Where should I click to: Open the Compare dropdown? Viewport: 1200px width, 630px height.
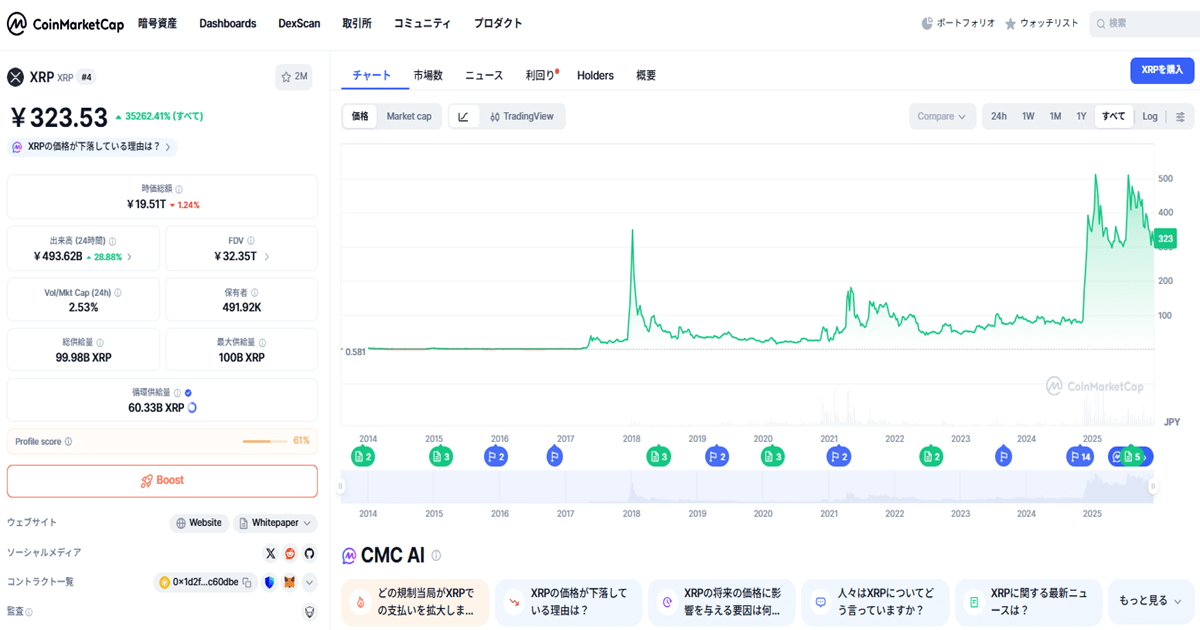pos(941,117)
